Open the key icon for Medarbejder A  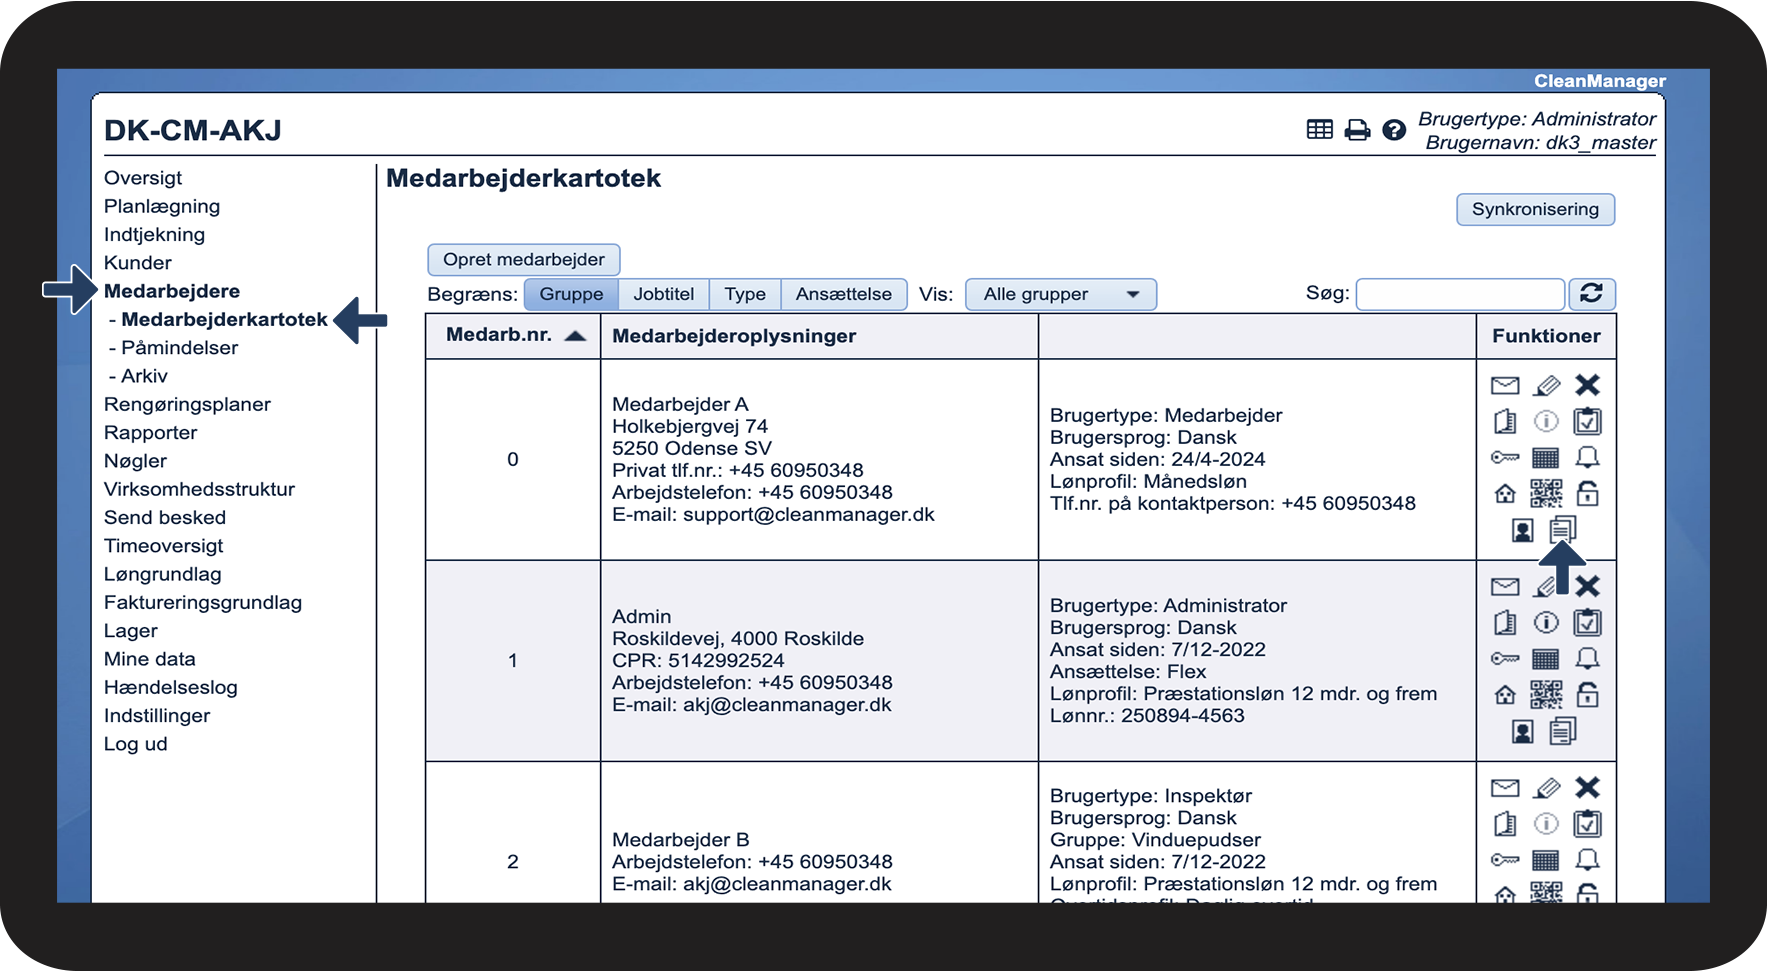[1505, 458]
